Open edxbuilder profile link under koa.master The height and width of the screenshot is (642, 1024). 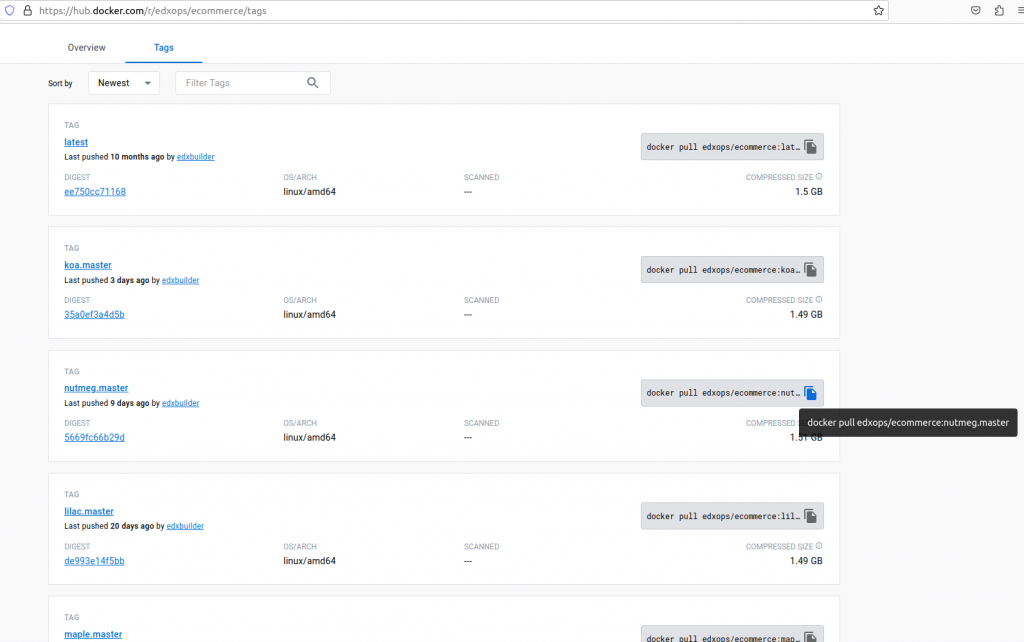tap(180, 280)
